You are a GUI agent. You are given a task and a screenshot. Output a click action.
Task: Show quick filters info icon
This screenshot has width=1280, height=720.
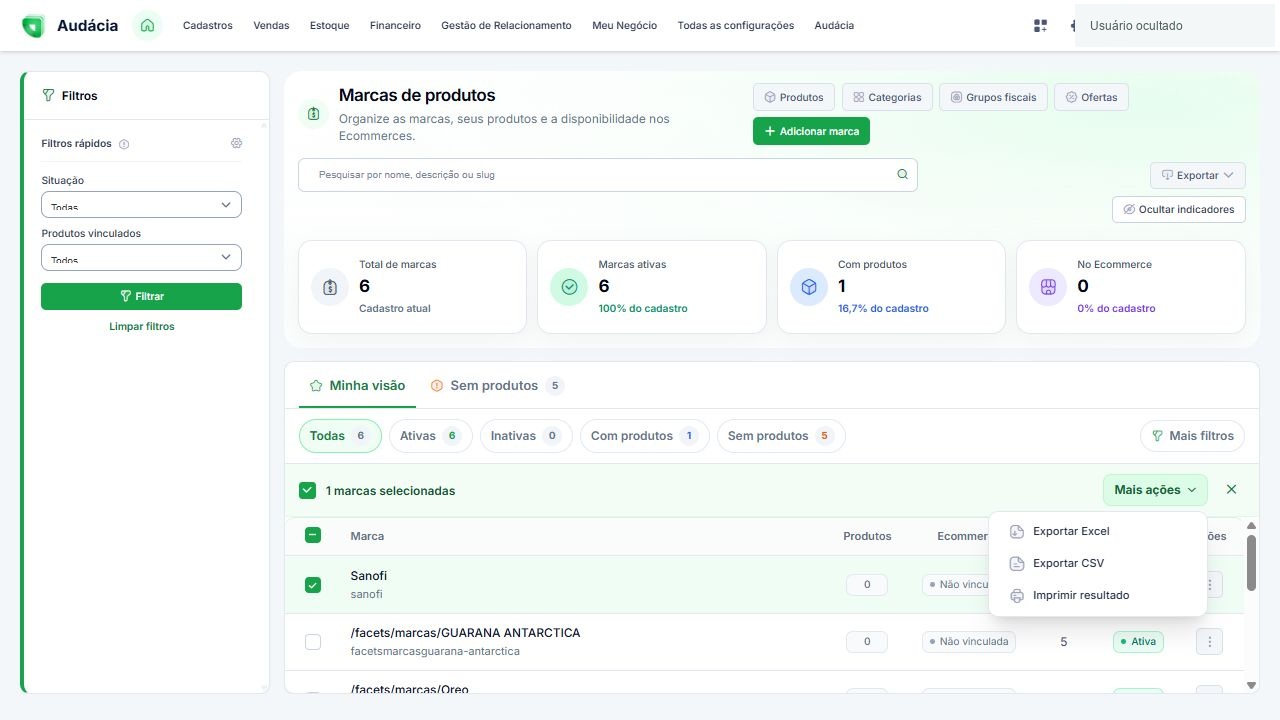click(x=124, y=144)
